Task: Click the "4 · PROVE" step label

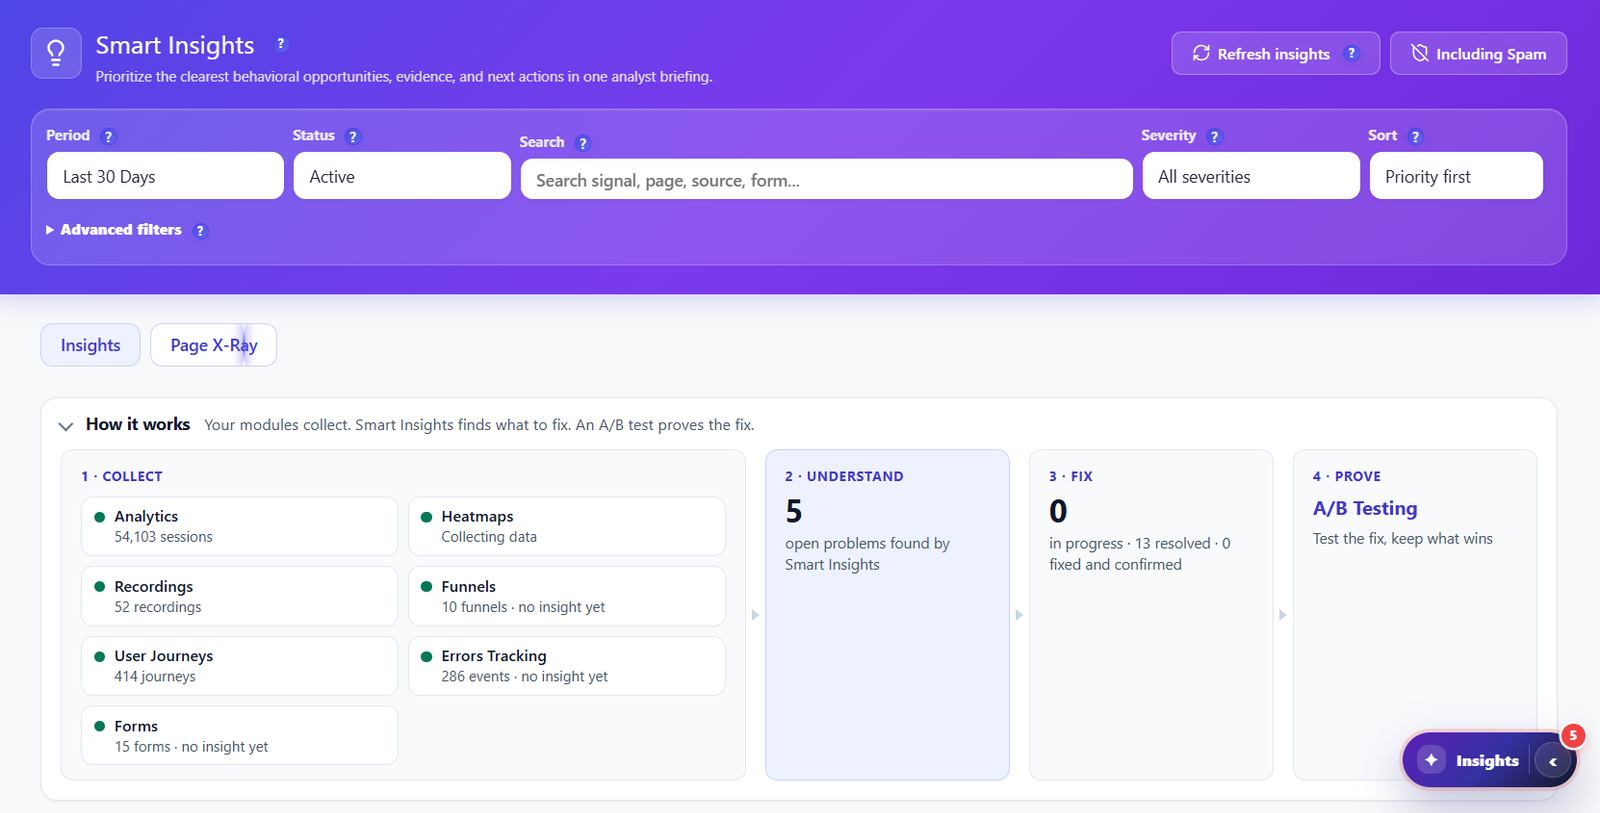Action: coord(1347,476)
